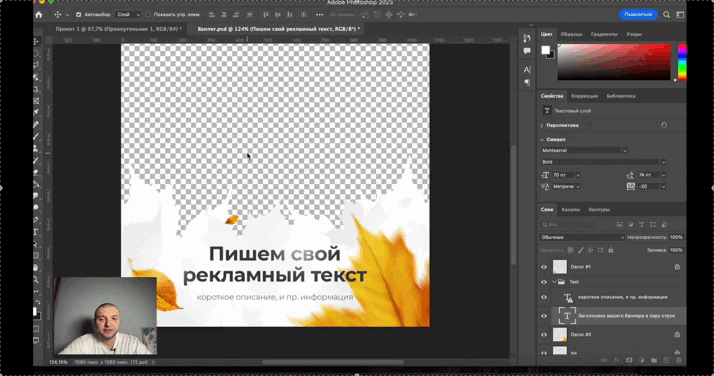
Task: Switch to the Библиотеки tab
Action: tap(621, 96)
